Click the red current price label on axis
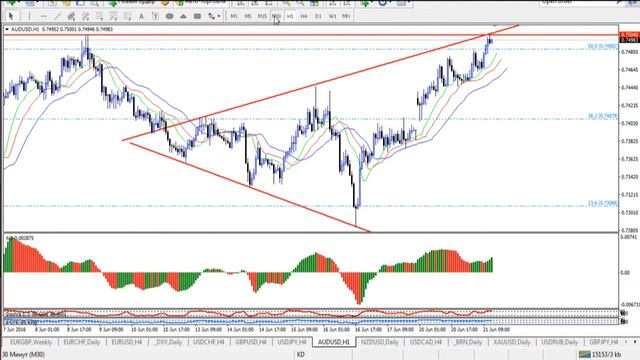This screenshot has width=640, height=360. click(x=629, y=35)
